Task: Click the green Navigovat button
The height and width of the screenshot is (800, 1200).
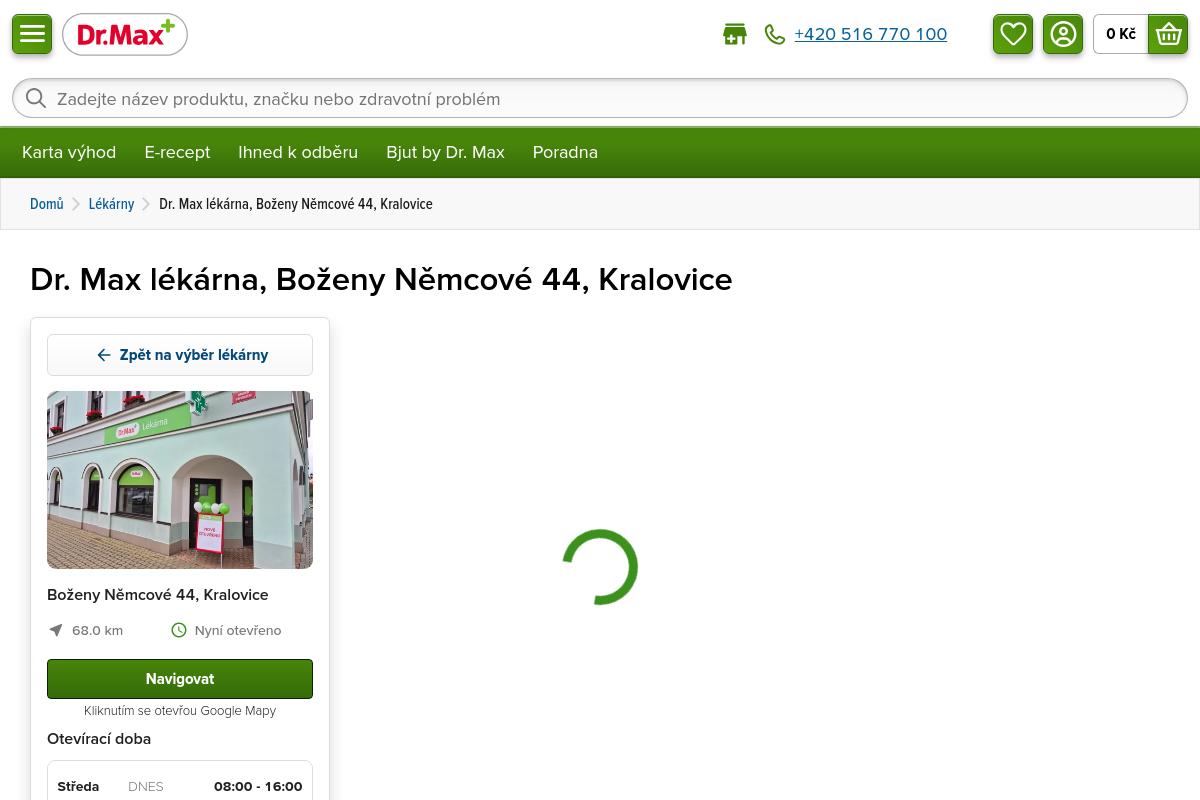Action: tap(180, 679)
